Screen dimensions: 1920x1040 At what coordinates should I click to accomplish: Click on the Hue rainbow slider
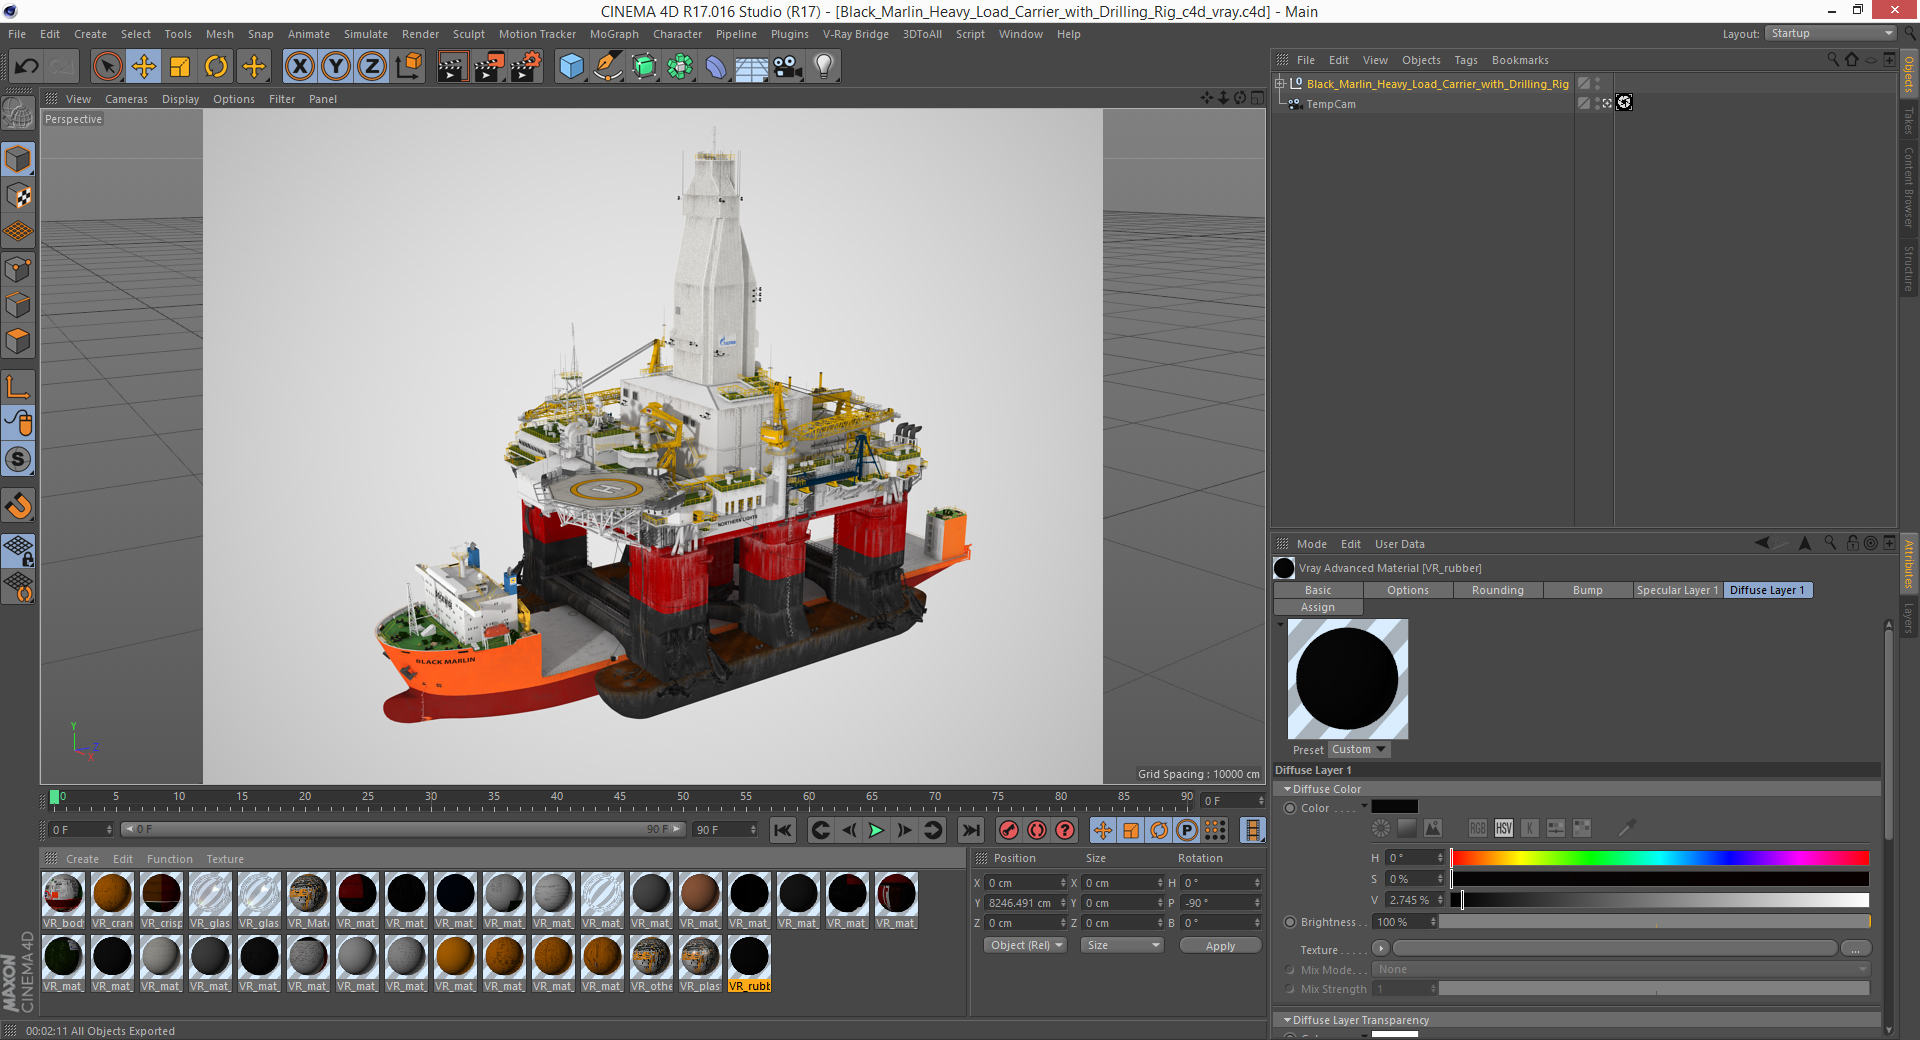(1660, 858)
